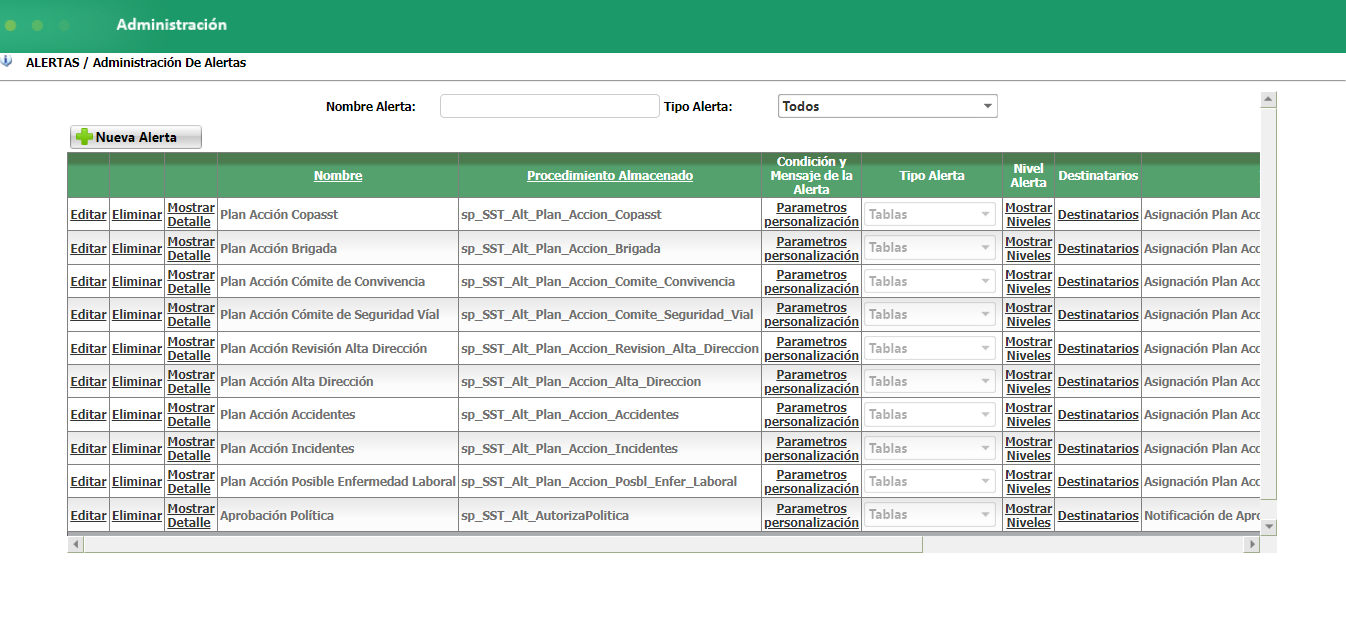This screenshot has width=1346, height=636.
Task: Open Tipo Alerta dropdown for Revisión Alta Dirección row
Action: [x=930, y=348]
